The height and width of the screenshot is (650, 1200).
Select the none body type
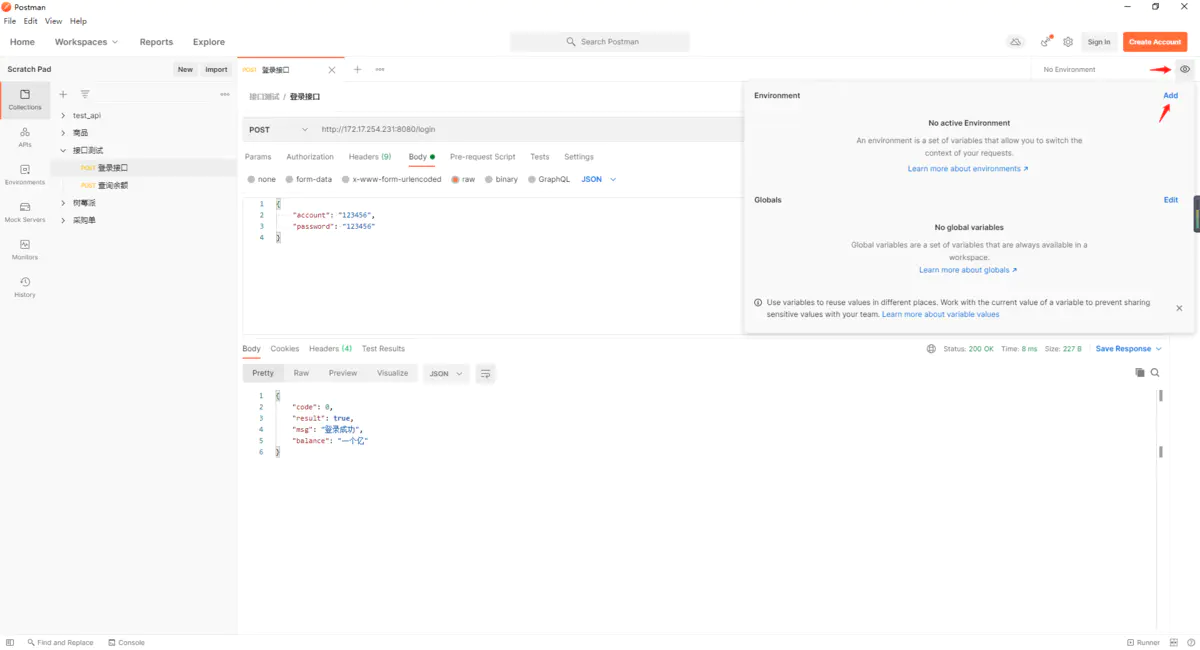(x=261, y=180)
